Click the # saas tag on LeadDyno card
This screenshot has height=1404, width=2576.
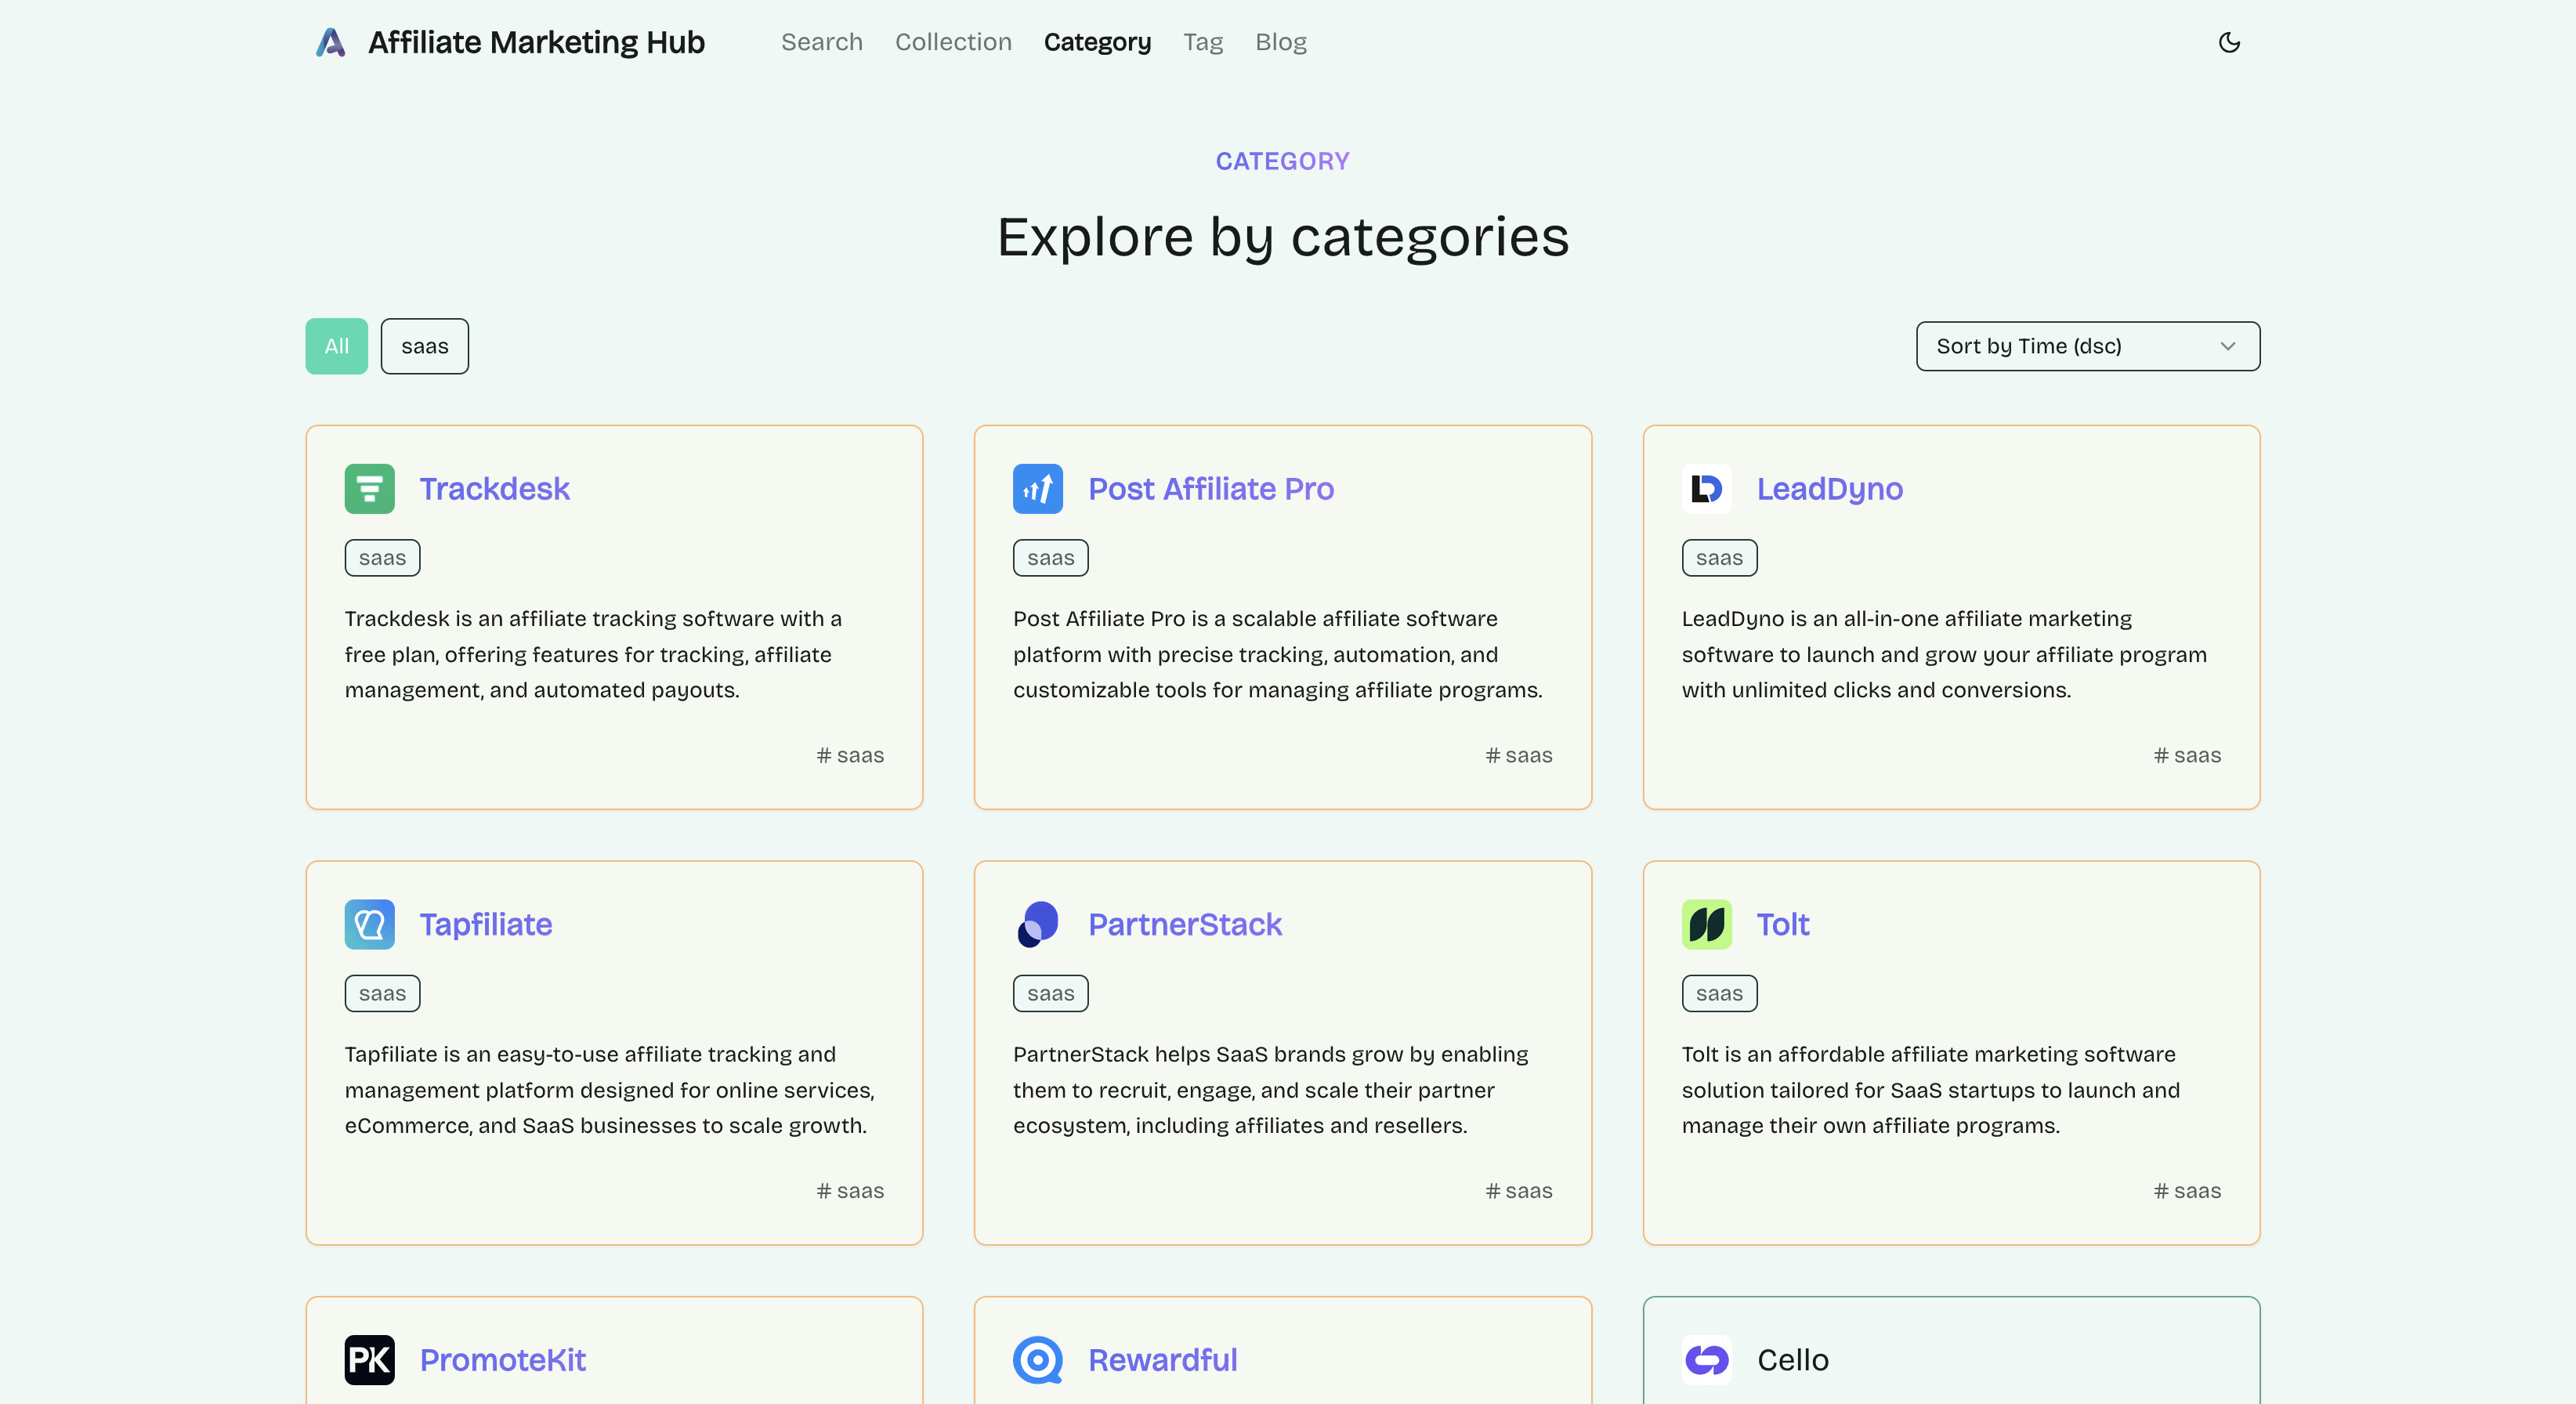coord(2187,755)
